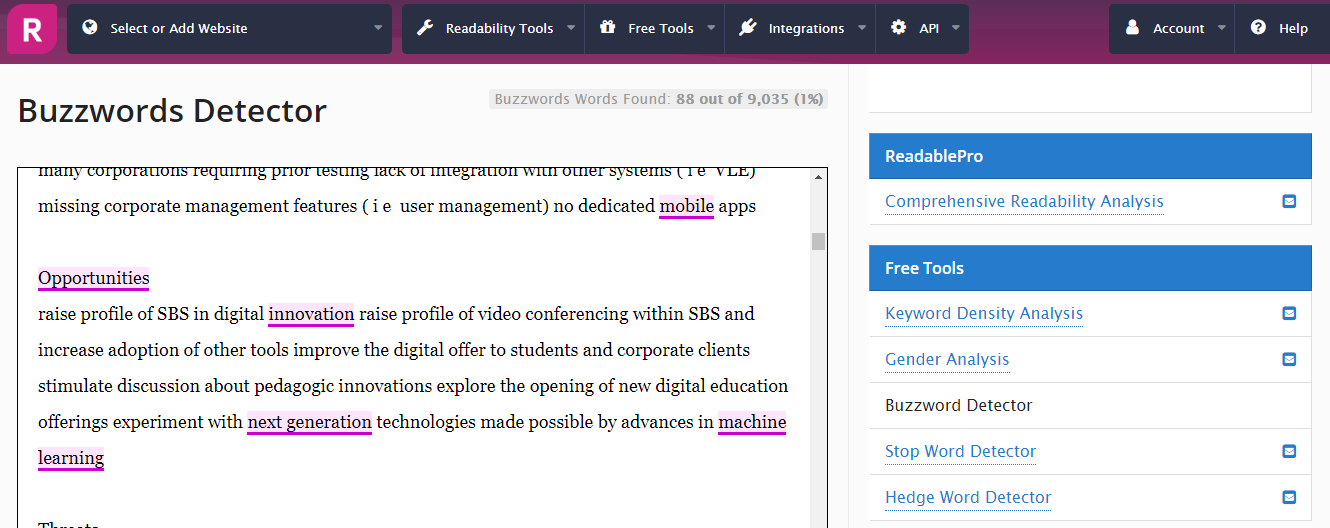Open the Help menu item

1282,29
